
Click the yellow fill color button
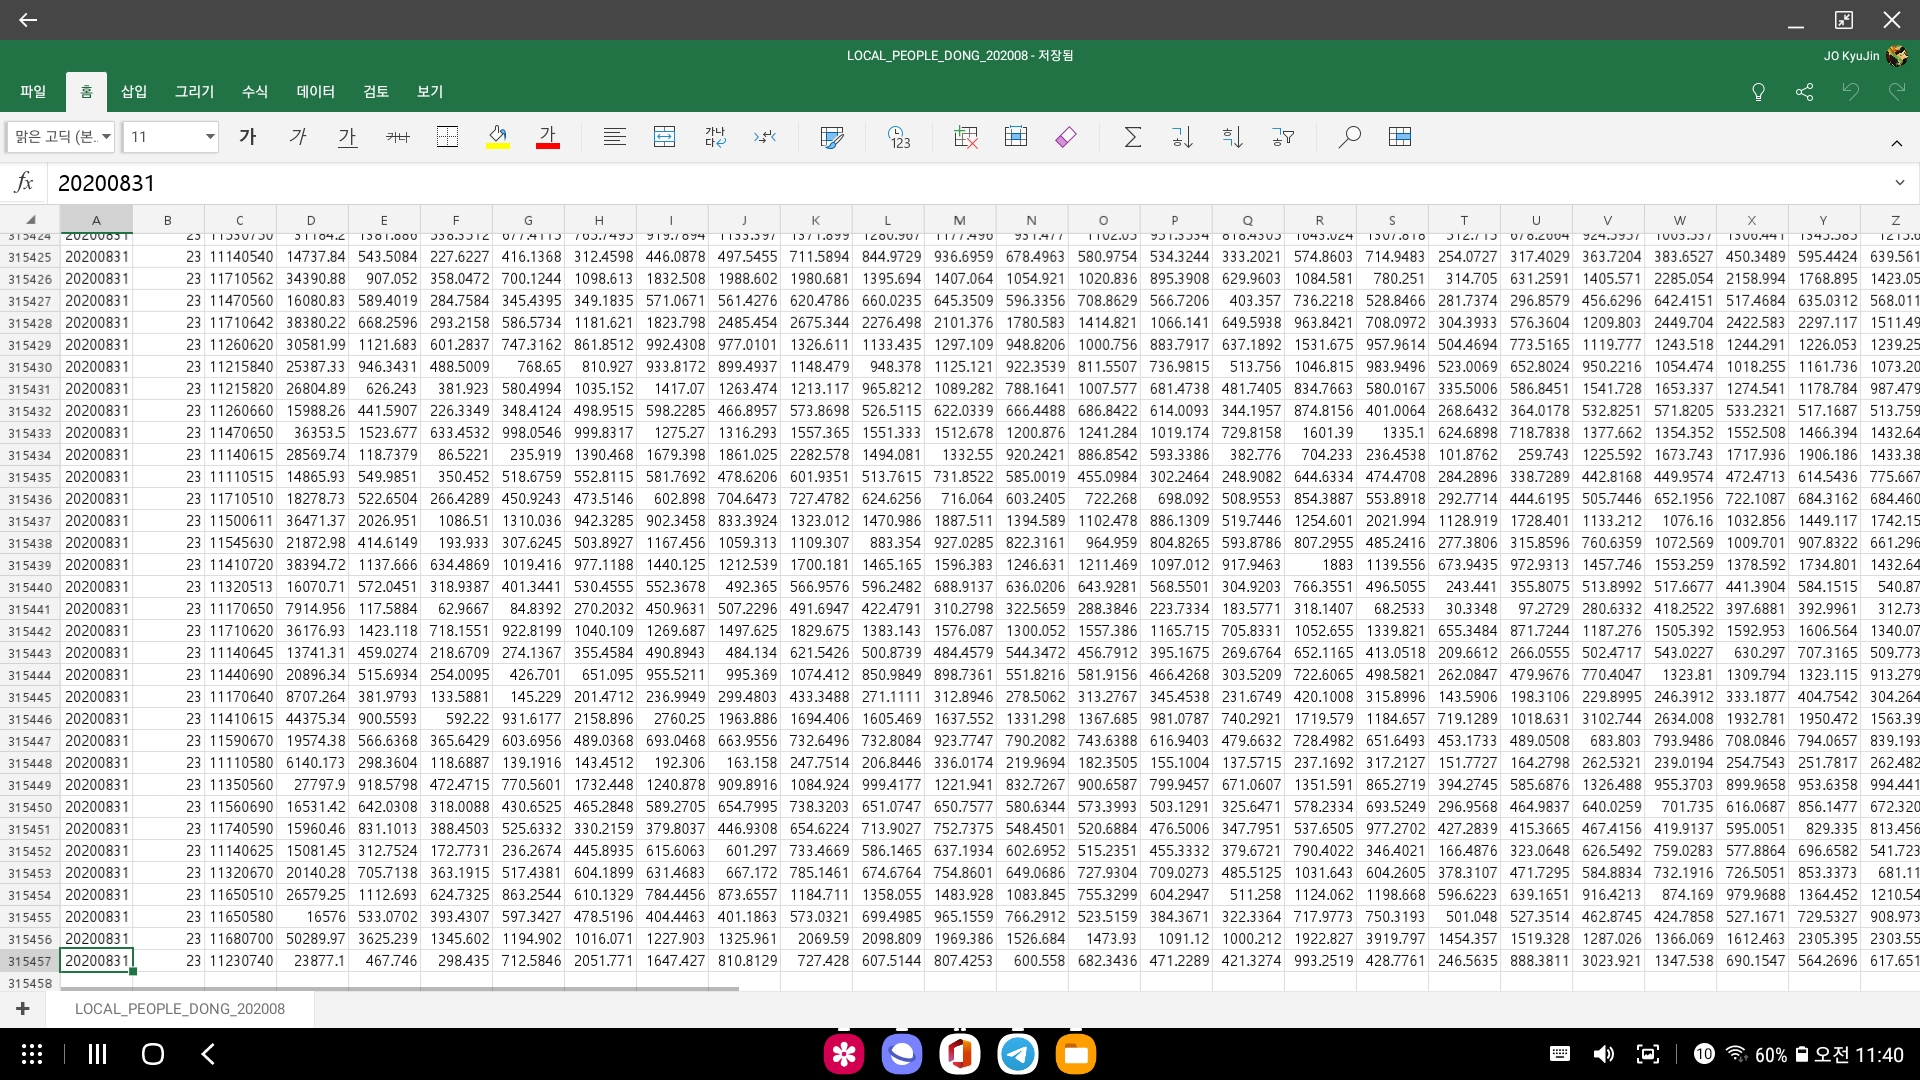tap(497, 137)
